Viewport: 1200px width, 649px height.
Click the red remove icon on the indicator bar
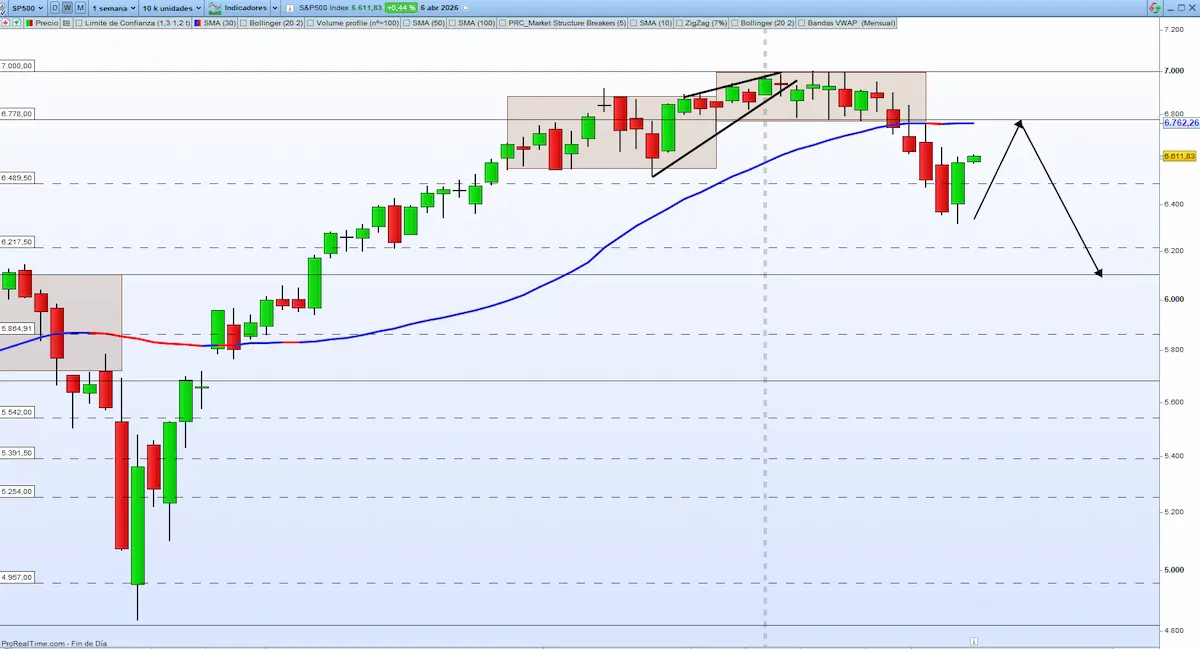click(x=6, y=22)
